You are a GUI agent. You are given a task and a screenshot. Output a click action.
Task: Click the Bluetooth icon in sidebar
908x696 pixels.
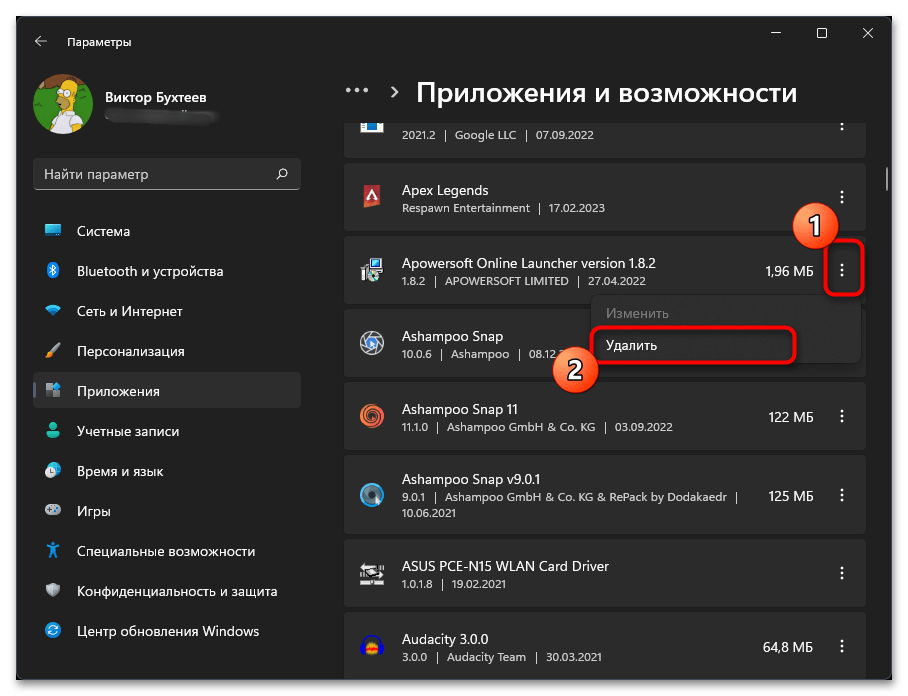click(x=53, y=270)
